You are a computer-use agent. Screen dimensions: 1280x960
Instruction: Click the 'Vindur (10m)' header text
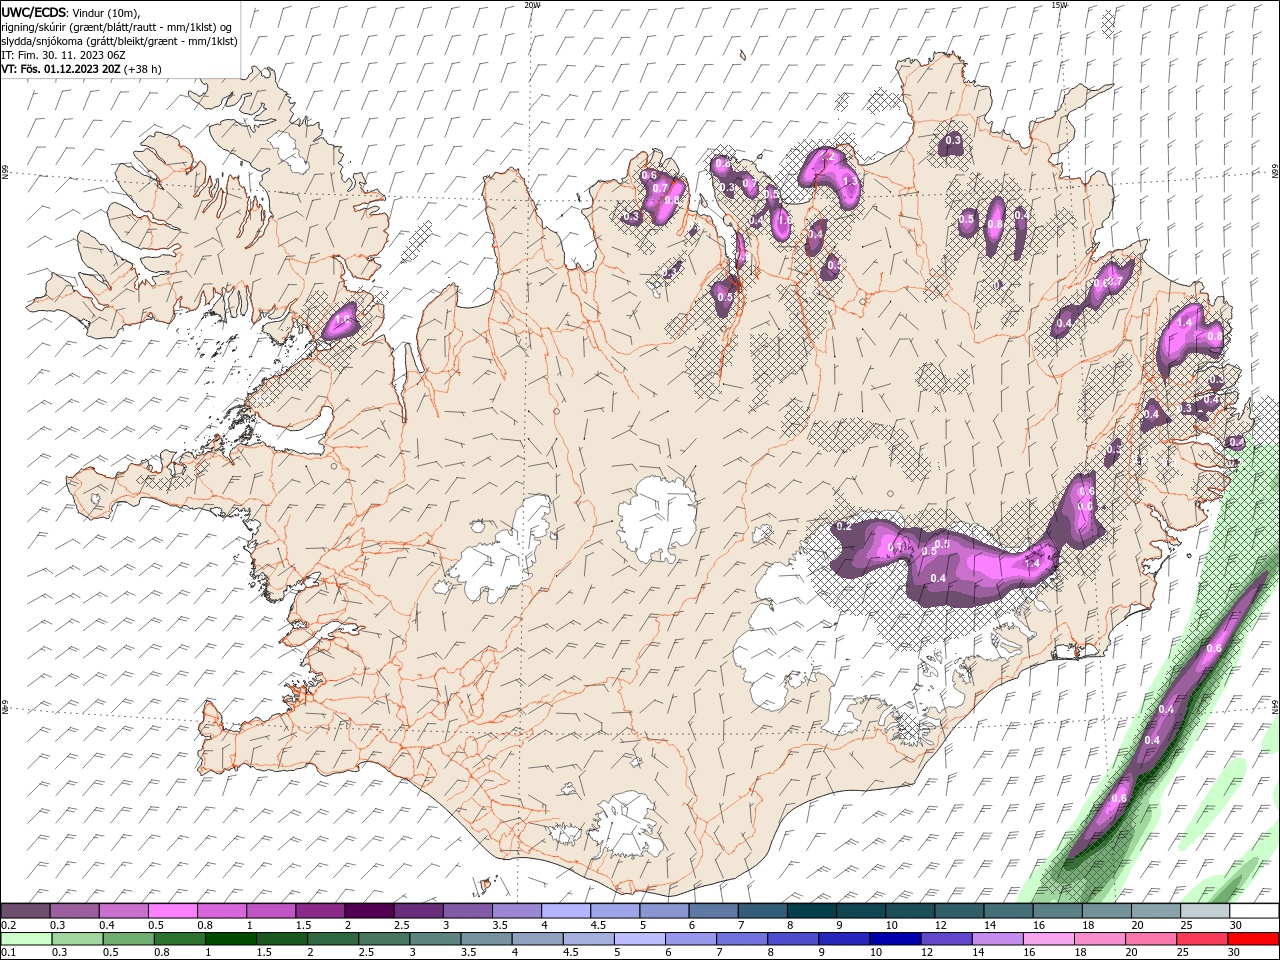click(106, 12)
